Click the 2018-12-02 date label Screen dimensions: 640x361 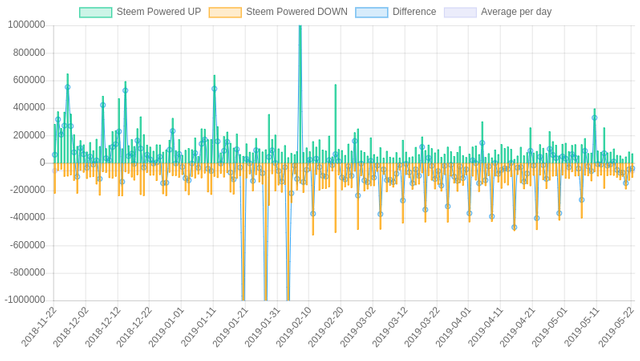[x=71, y=327]
